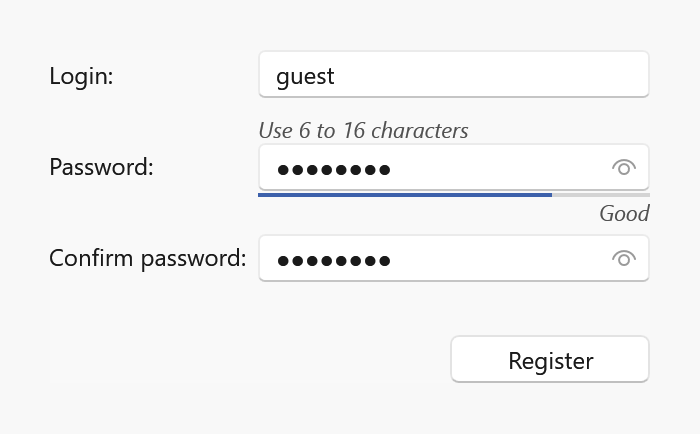Click blank form area left of Register button
Screen dimensions: 700x434
(x=250, y=360)
